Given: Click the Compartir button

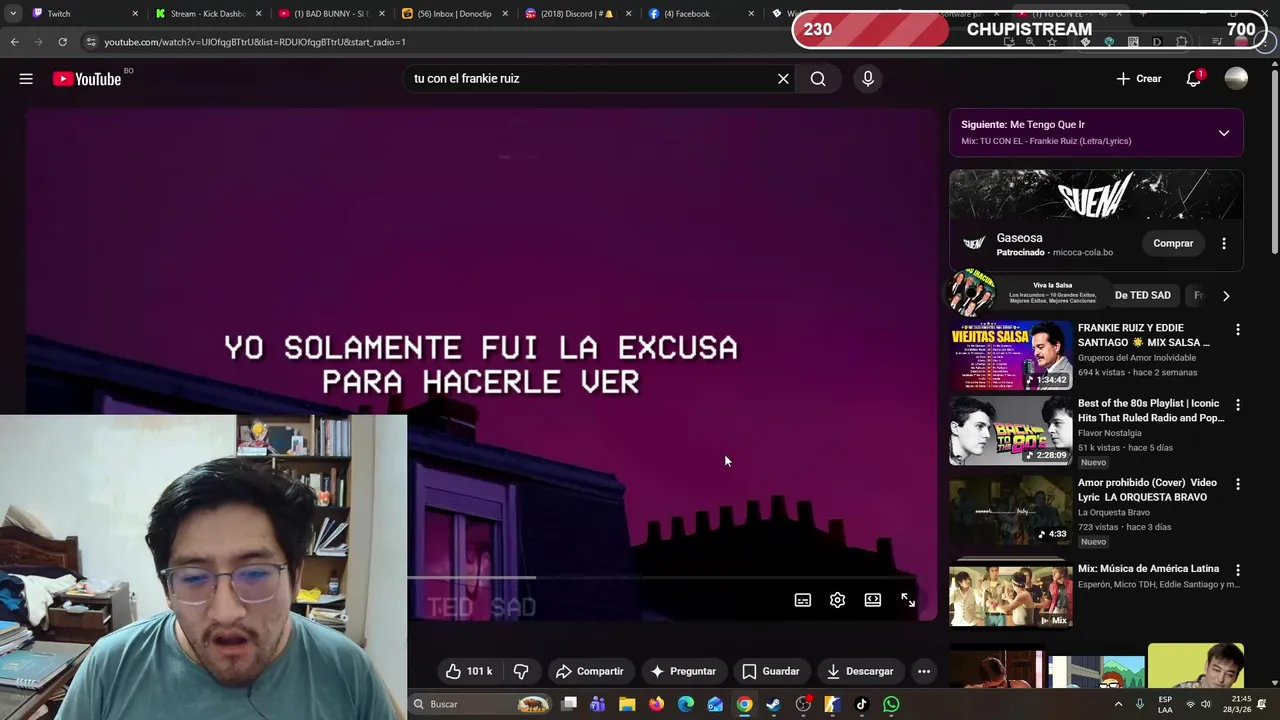Looking at the screenshot, I should pyautogui.click(x=590, y=671).
